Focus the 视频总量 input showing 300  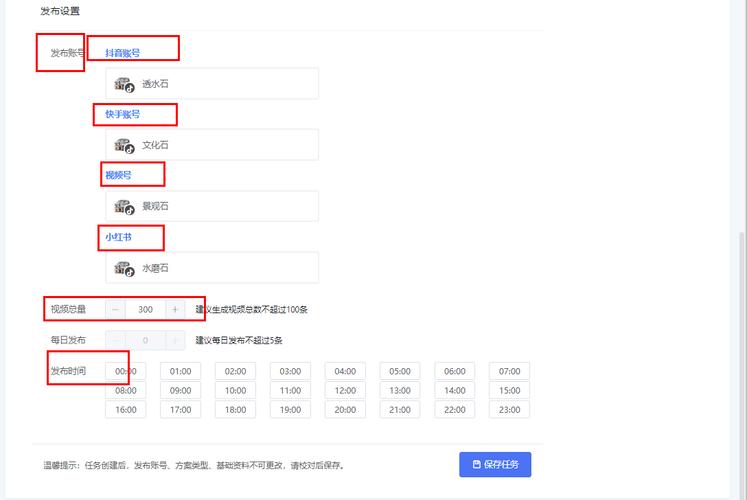(145, 310)
